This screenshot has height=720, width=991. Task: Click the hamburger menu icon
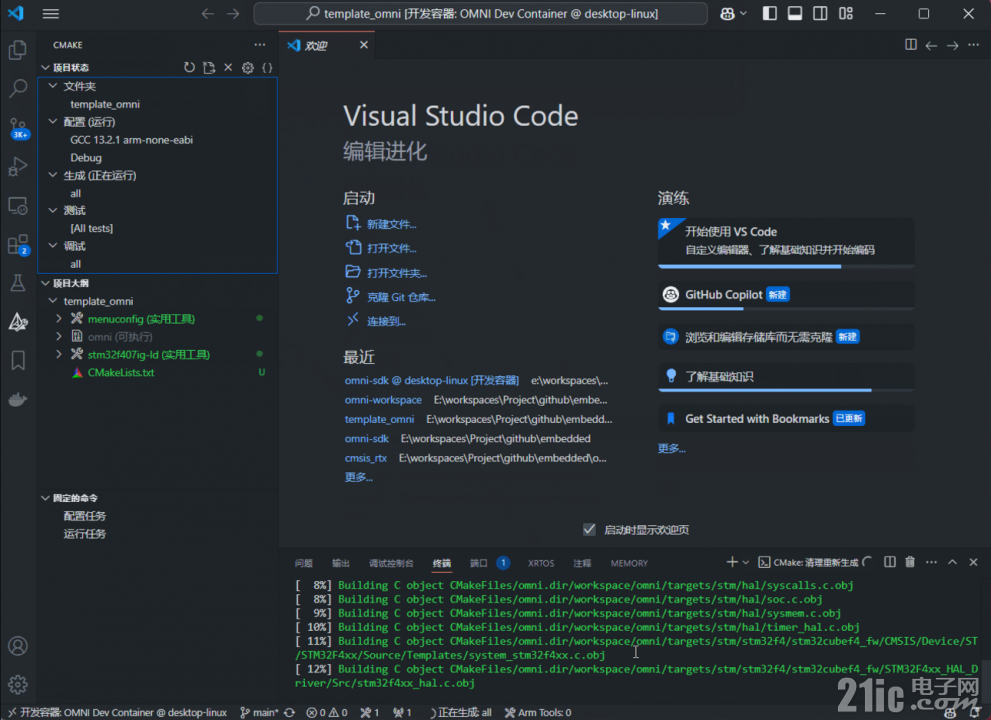pos(51,13)
